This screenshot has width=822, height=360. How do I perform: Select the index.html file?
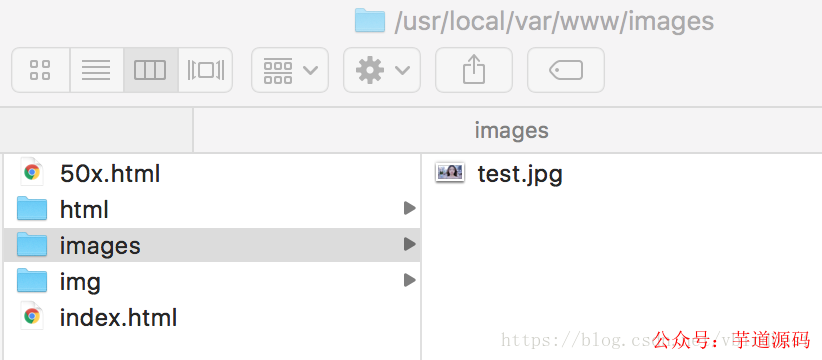[x=212, y=317]
